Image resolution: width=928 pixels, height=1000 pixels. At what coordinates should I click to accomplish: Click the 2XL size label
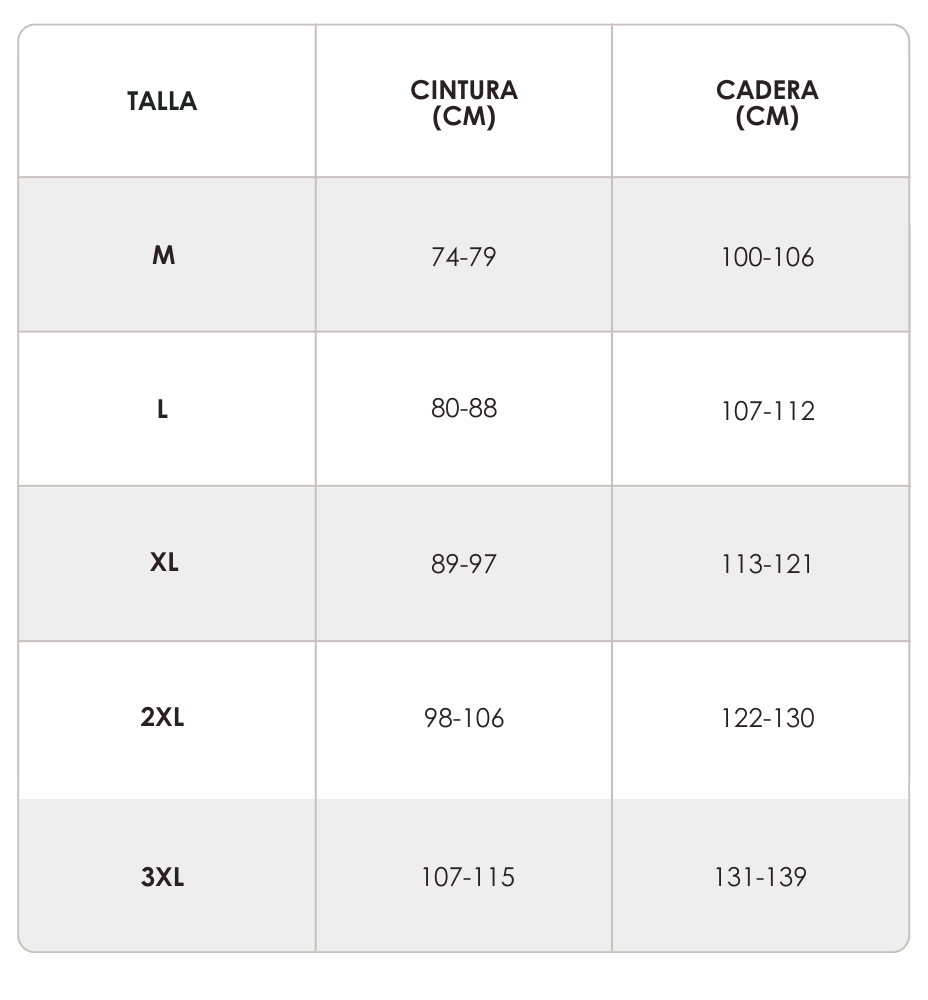tap(162, 718)
